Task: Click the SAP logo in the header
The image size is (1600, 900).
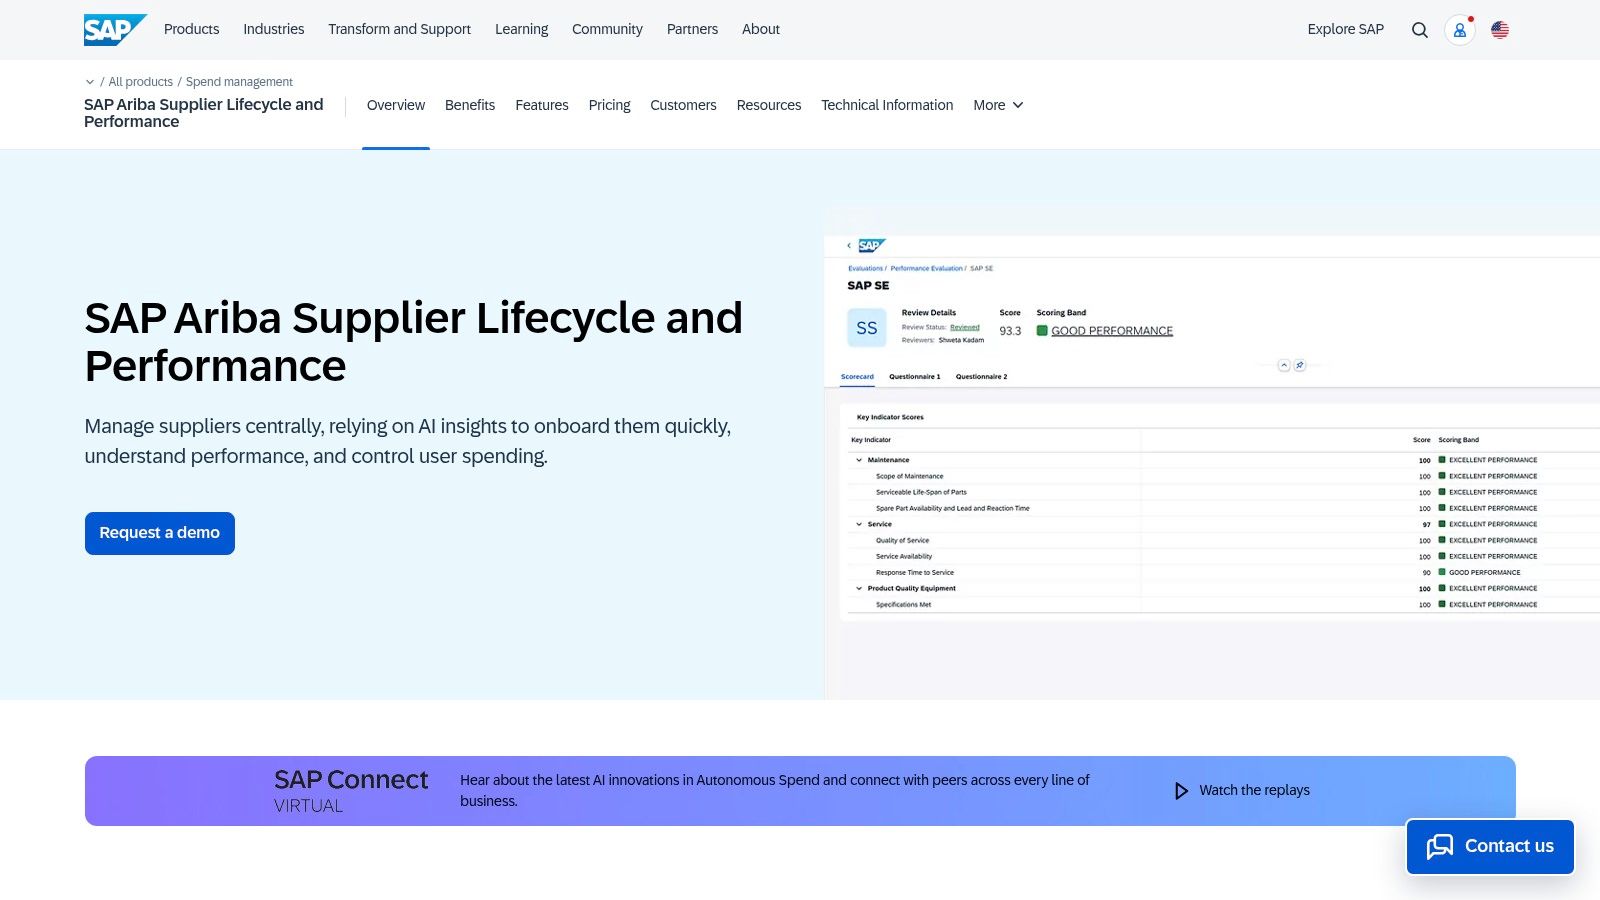Action: (x=115, y=30)
